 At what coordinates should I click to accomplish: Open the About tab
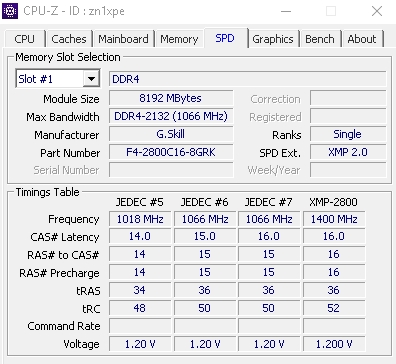[362, 39]
